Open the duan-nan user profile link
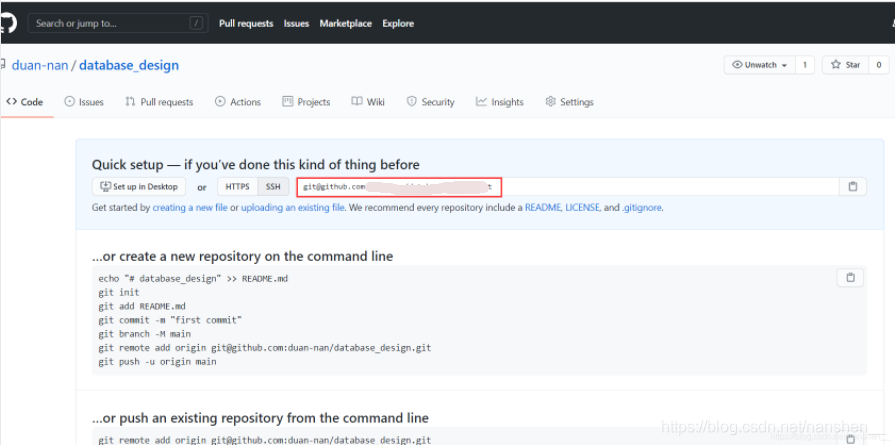This screenshot has height=445, width=895. 40,65
